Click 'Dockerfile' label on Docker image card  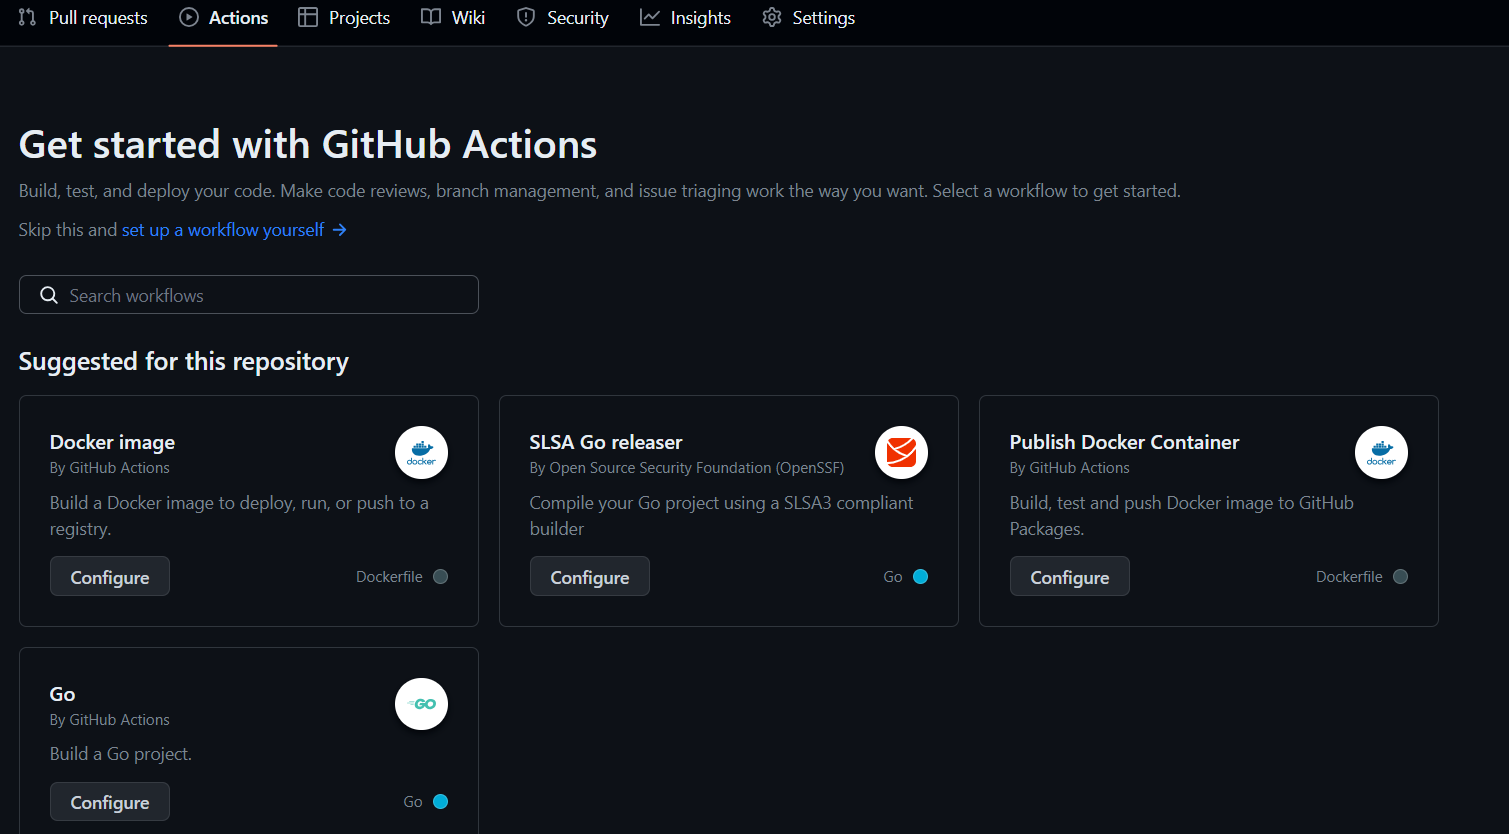coord(389,577)
